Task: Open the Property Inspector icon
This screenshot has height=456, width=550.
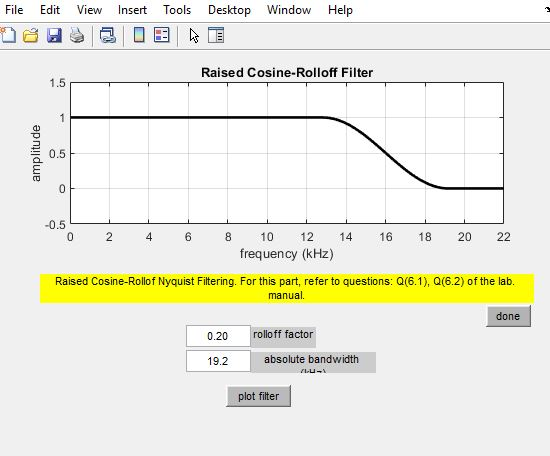Action: point(216,35)
